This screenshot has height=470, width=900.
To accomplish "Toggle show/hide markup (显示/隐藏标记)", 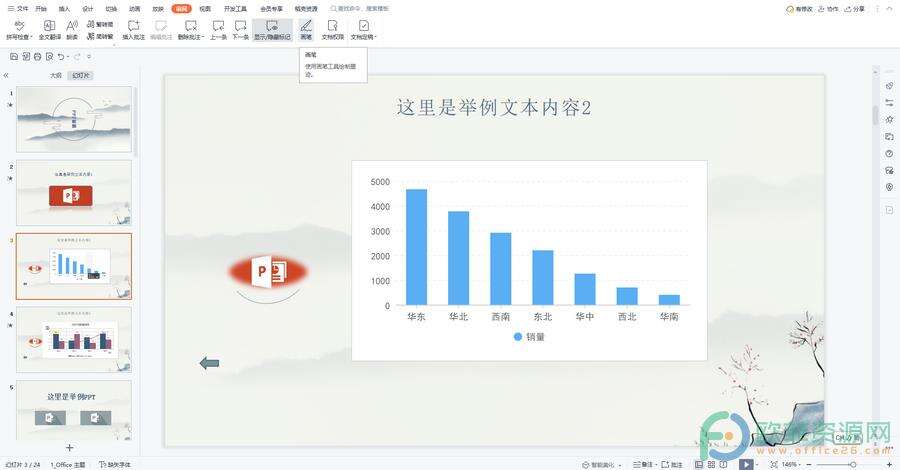I will point(273,29).
